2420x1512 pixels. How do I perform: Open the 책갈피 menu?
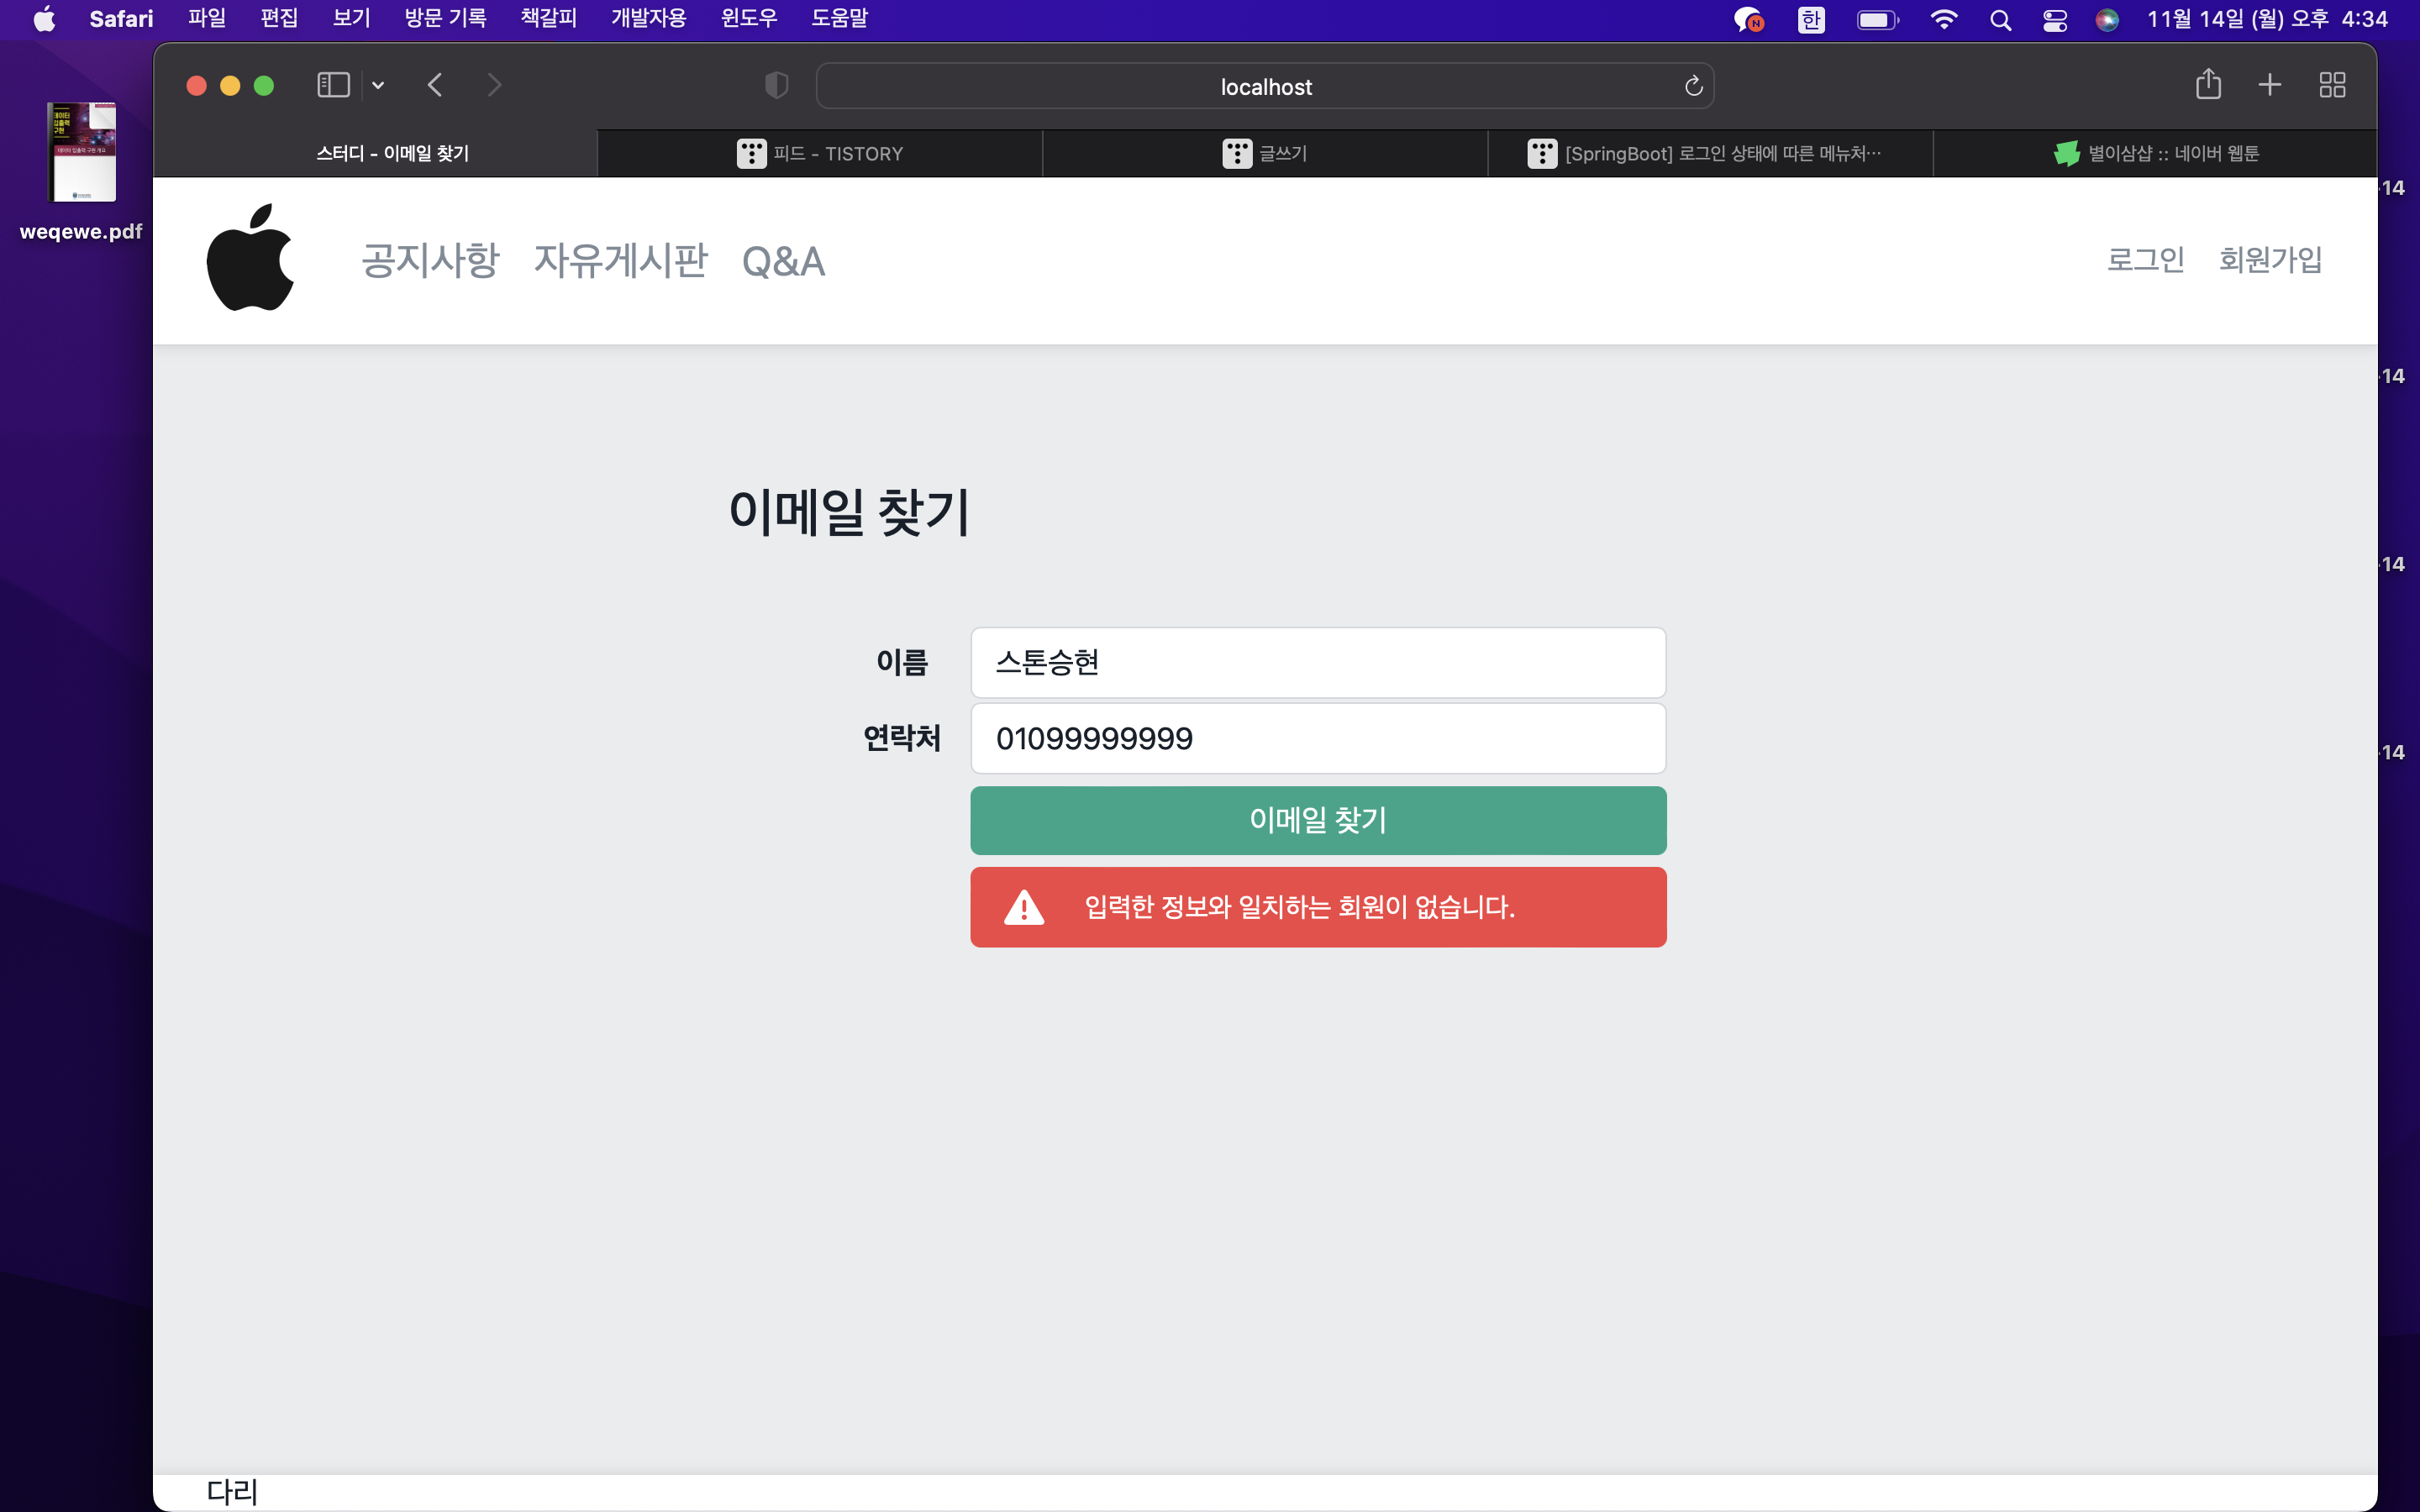point(548,18)
